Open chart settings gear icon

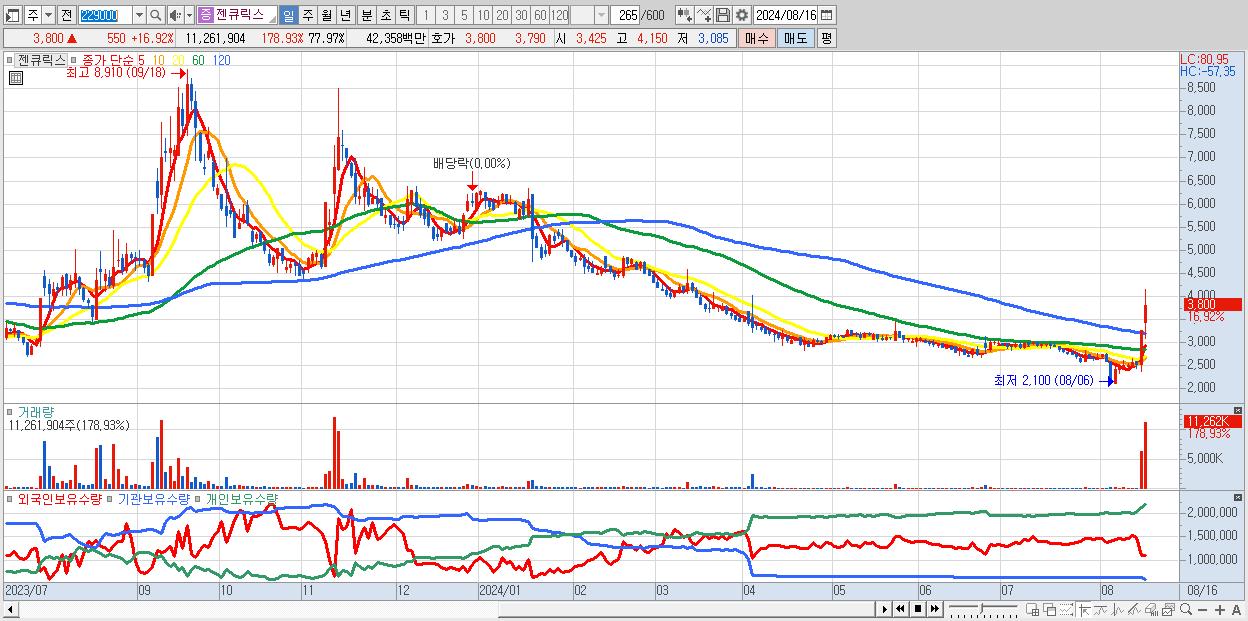[x=741, y=16]
